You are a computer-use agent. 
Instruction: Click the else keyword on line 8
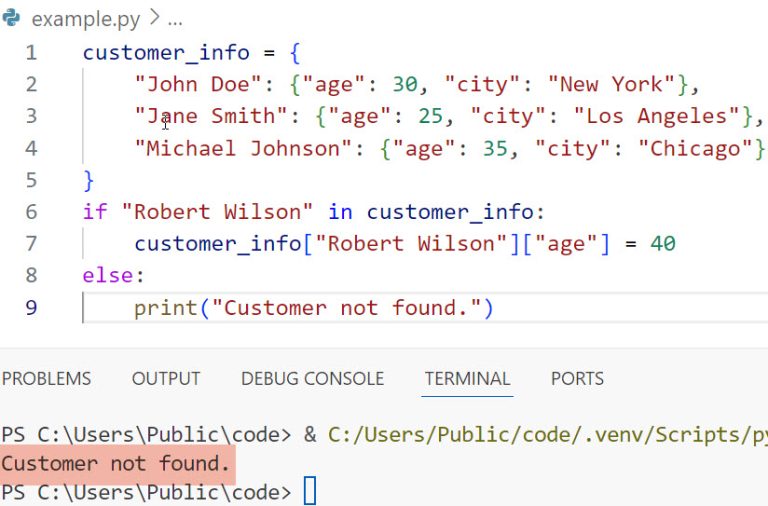point(108,275)
